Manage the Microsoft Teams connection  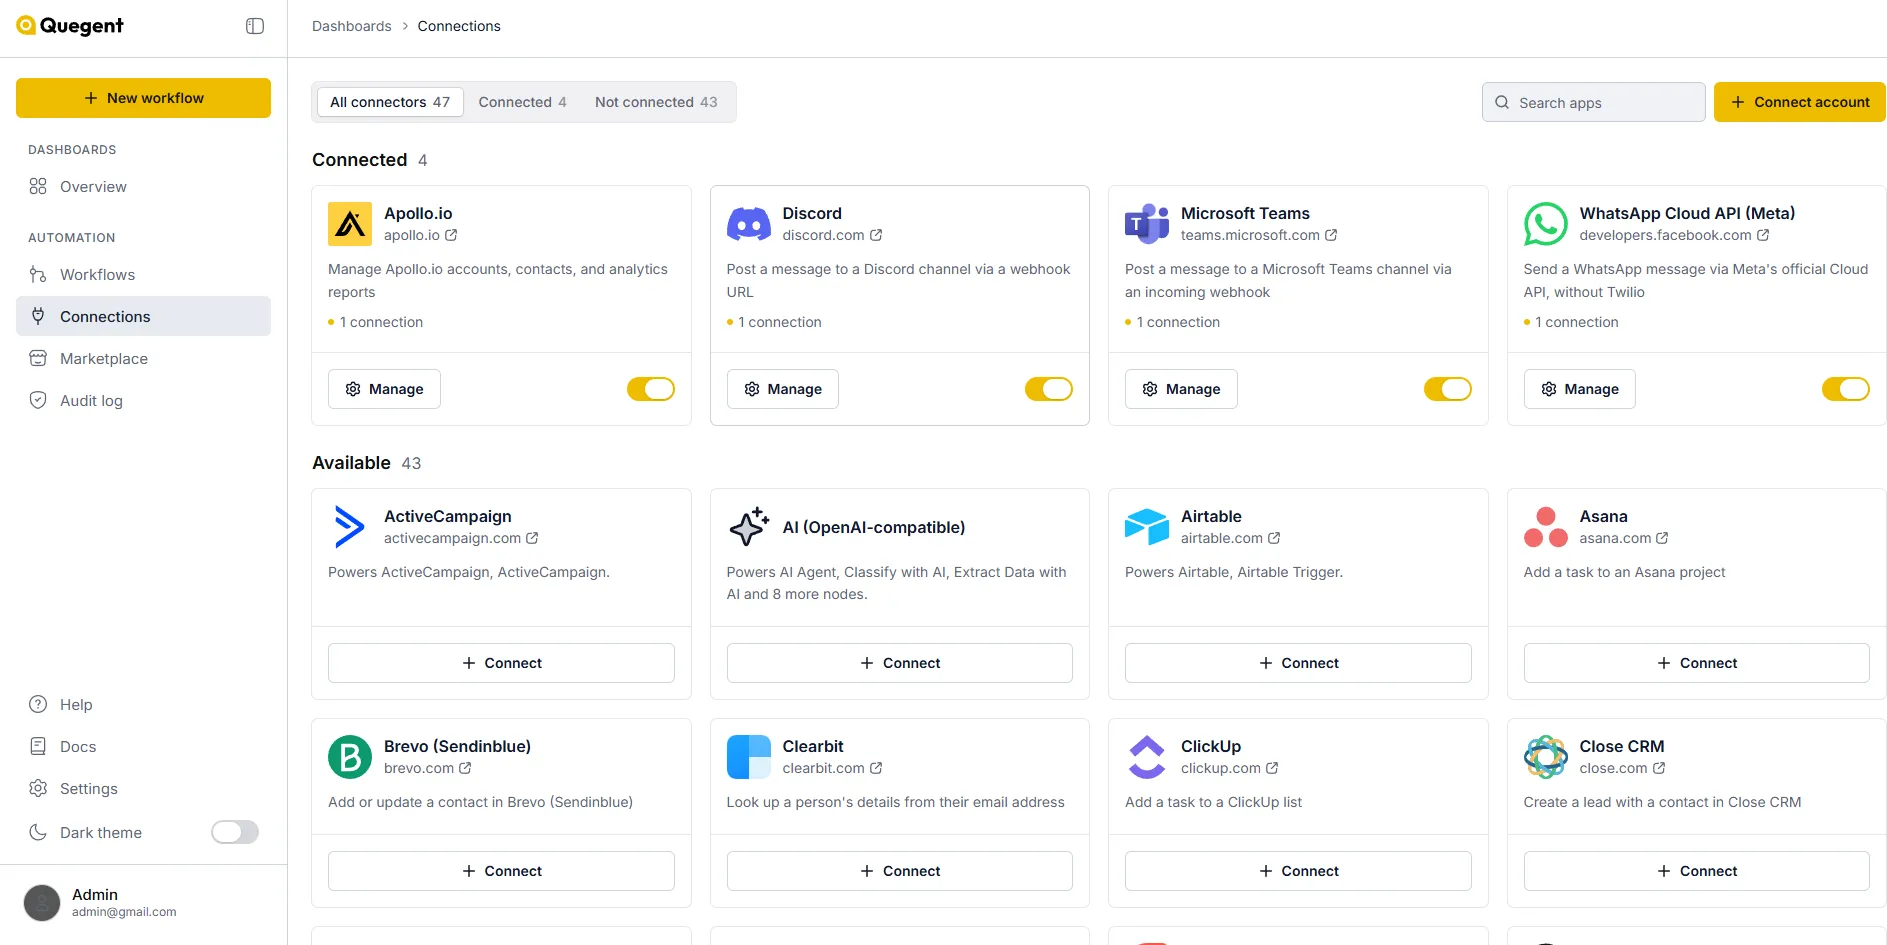point(1181,389)
